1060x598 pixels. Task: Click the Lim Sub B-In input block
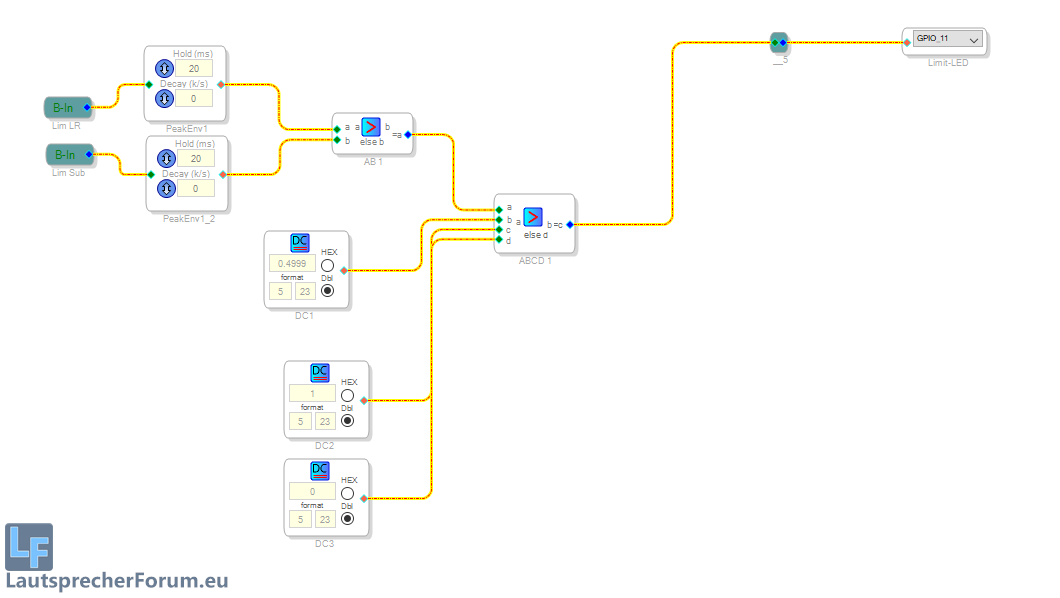point(65,154)
